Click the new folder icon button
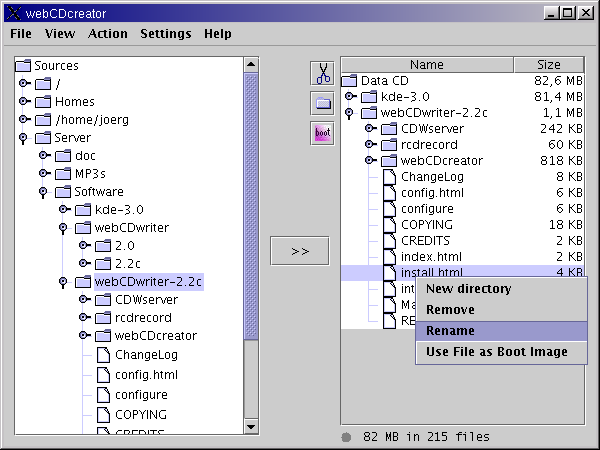 [323, 103]
